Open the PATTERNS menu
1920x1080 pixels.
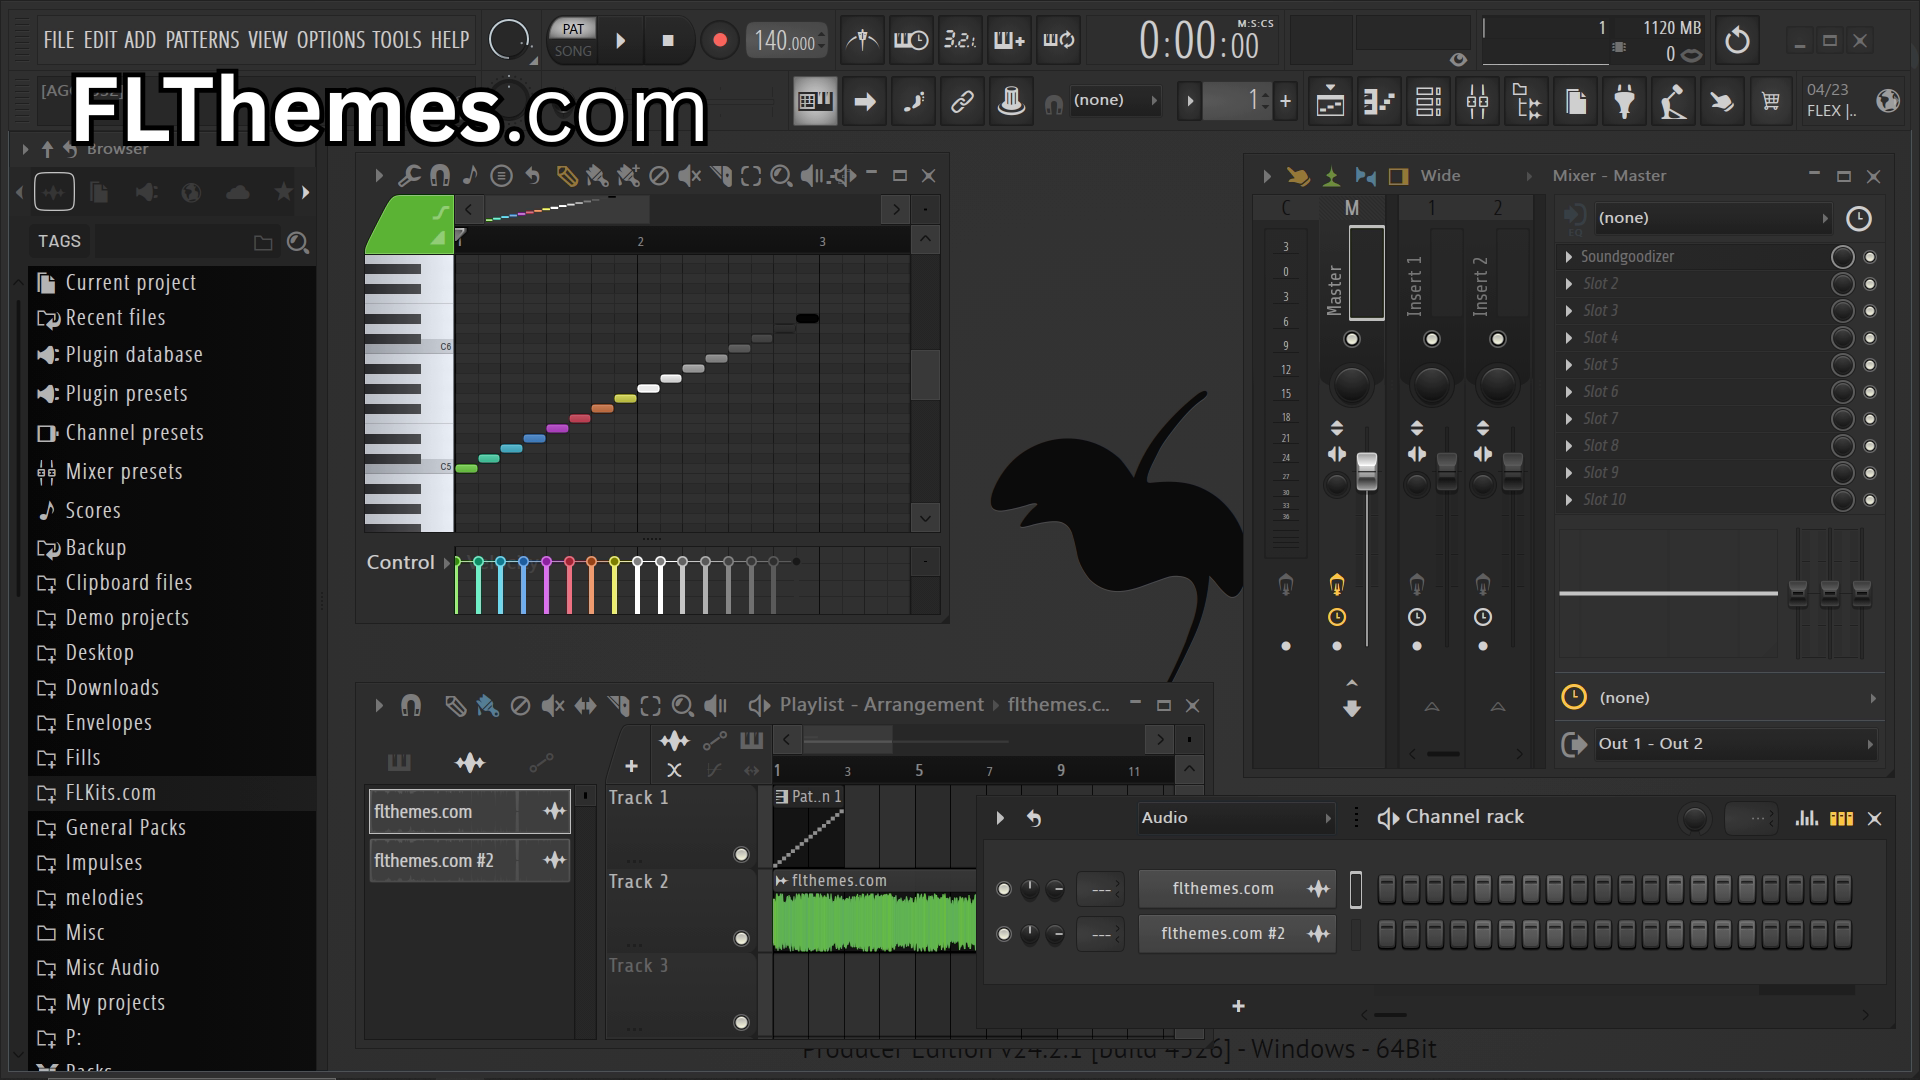(202, 40)
